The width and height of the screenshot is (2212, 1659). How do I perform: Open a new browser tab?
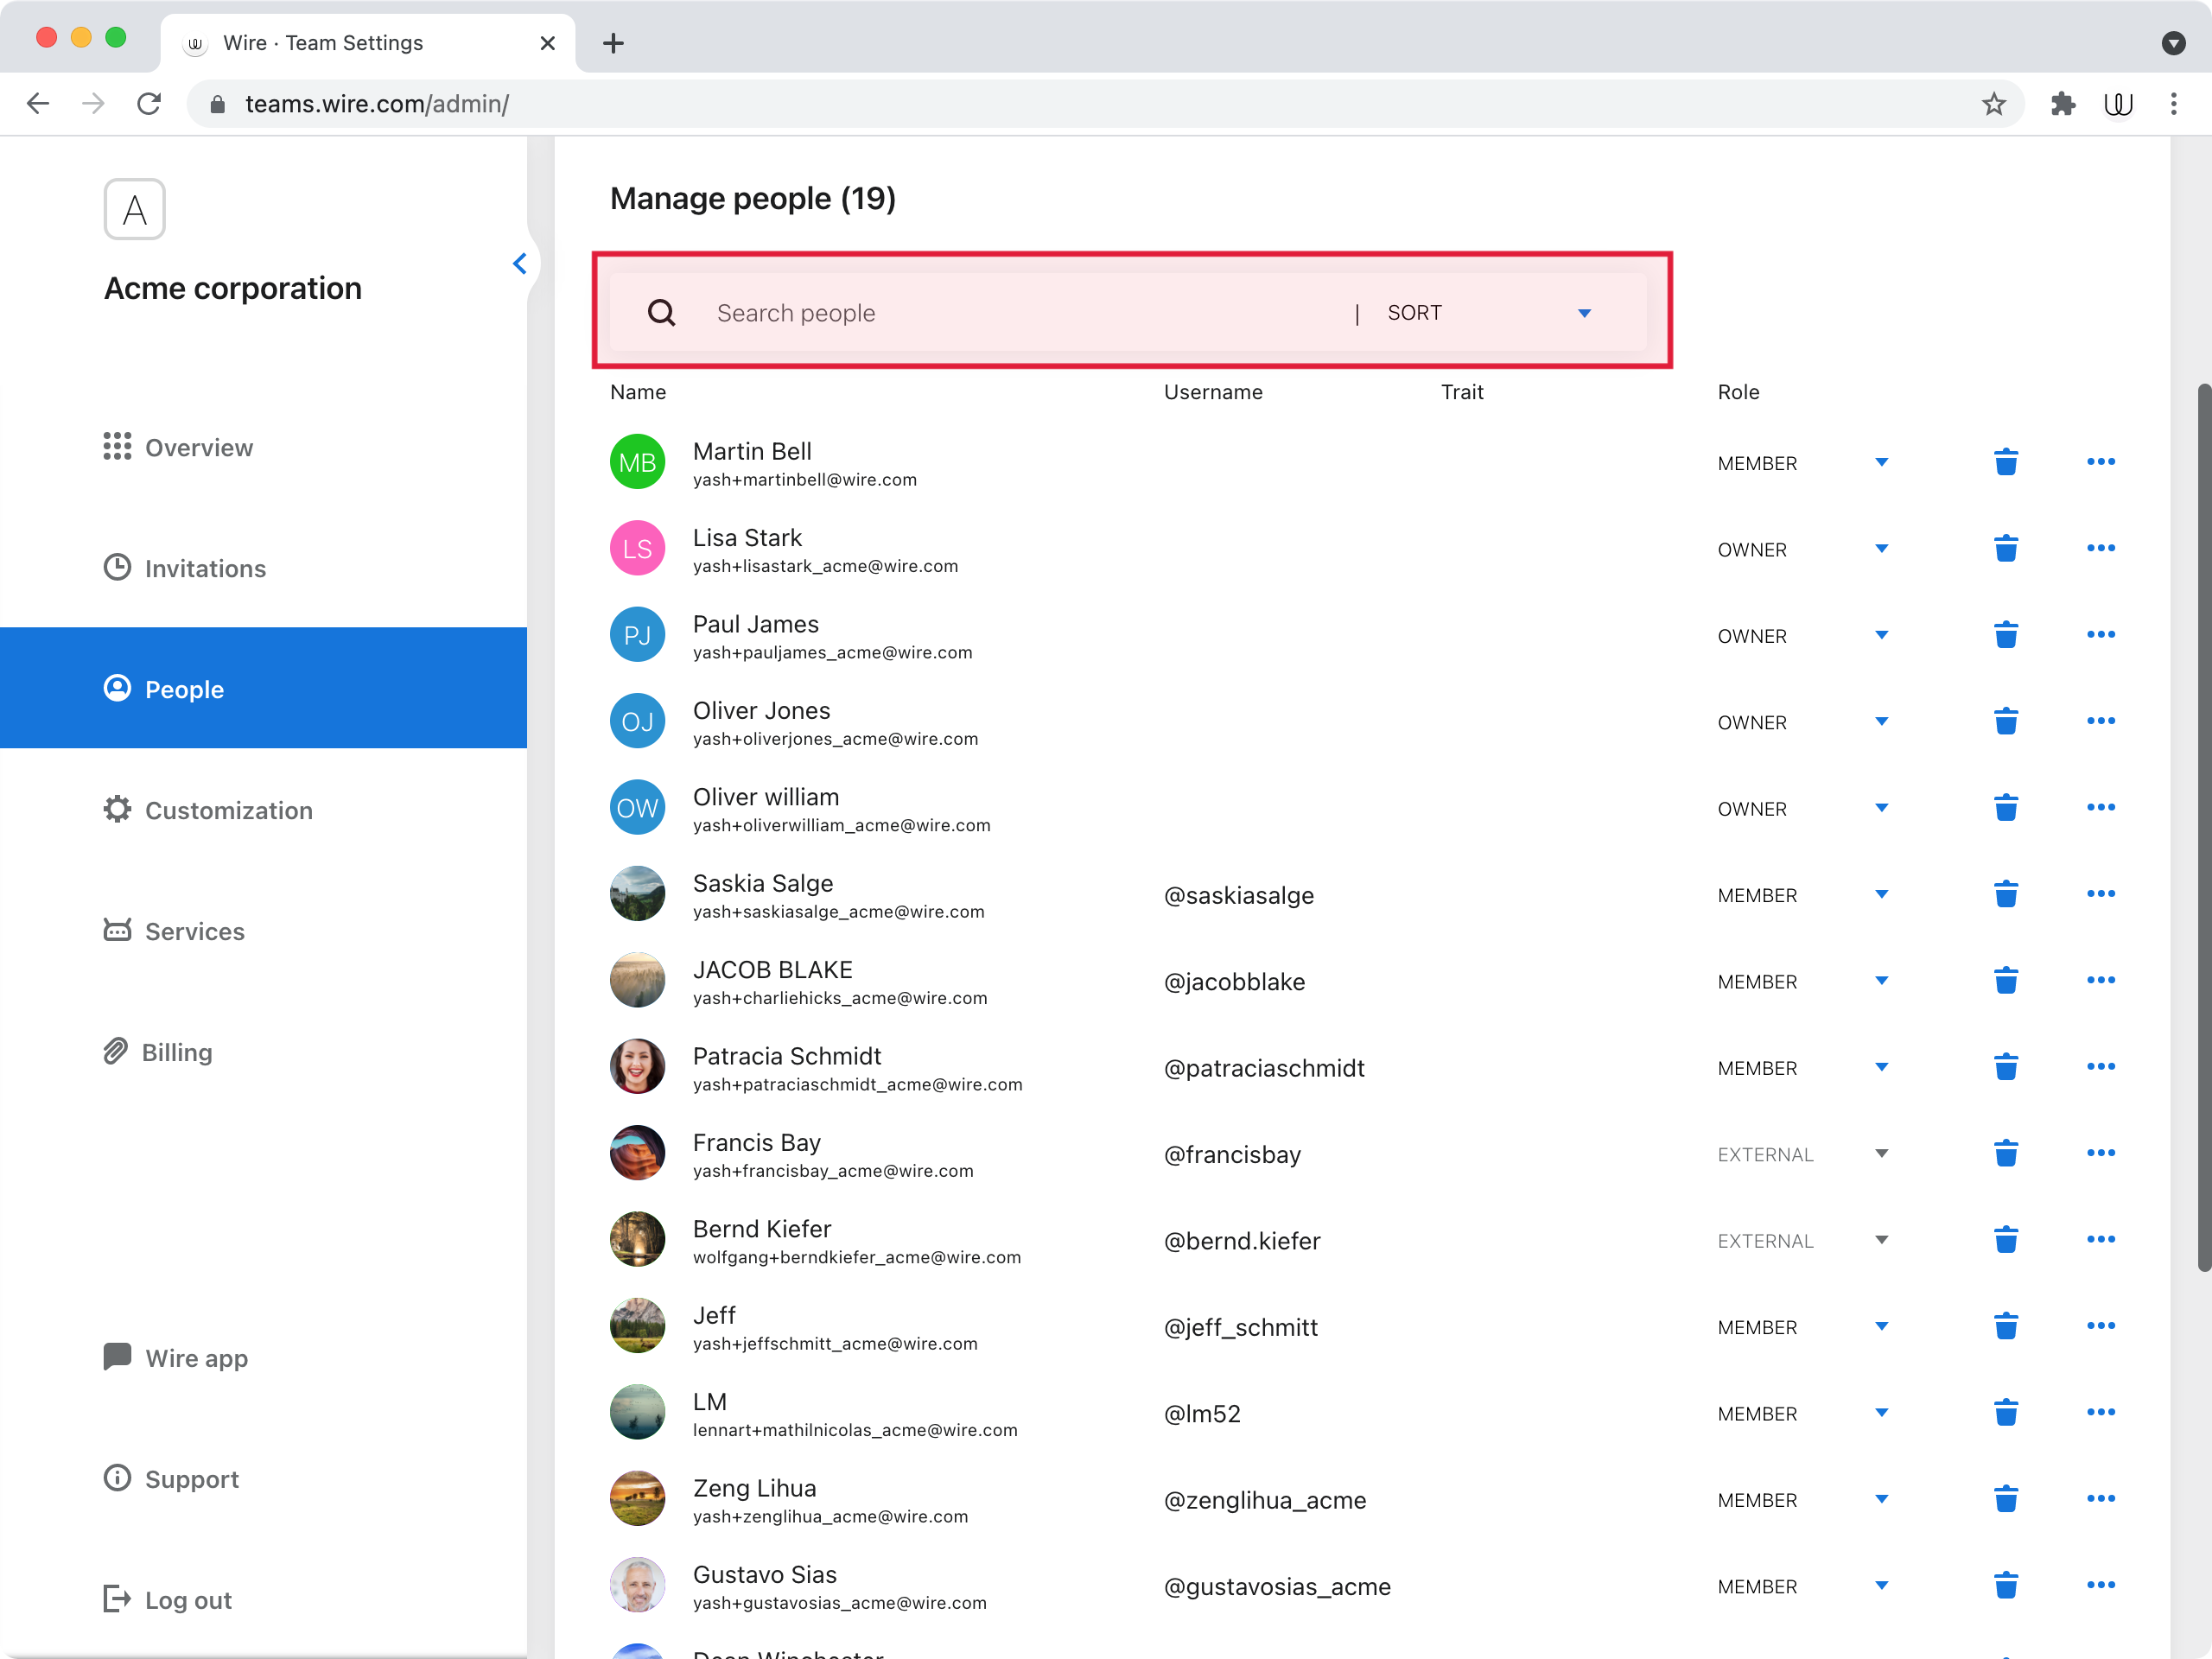pos(613,43)
